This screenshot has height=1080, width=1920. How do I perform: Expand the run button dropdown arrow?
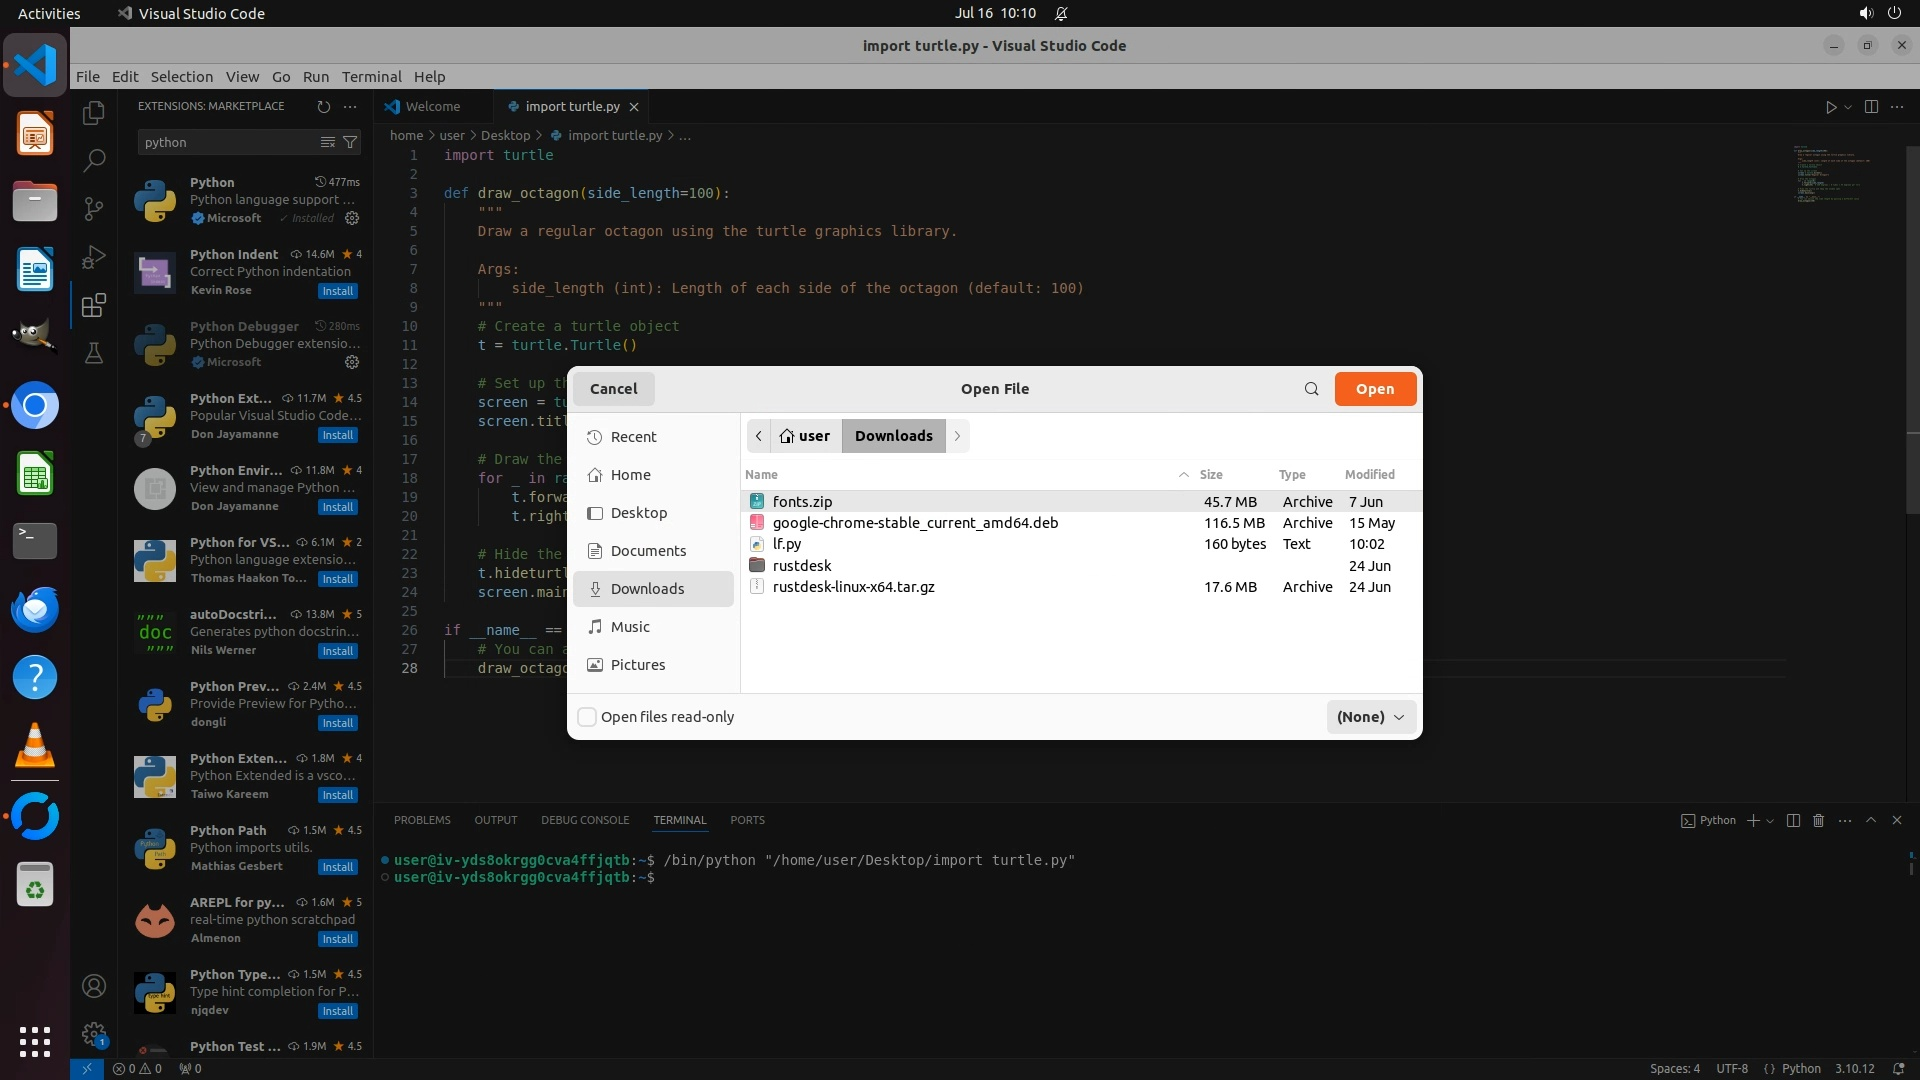[x=1848, y=107]
